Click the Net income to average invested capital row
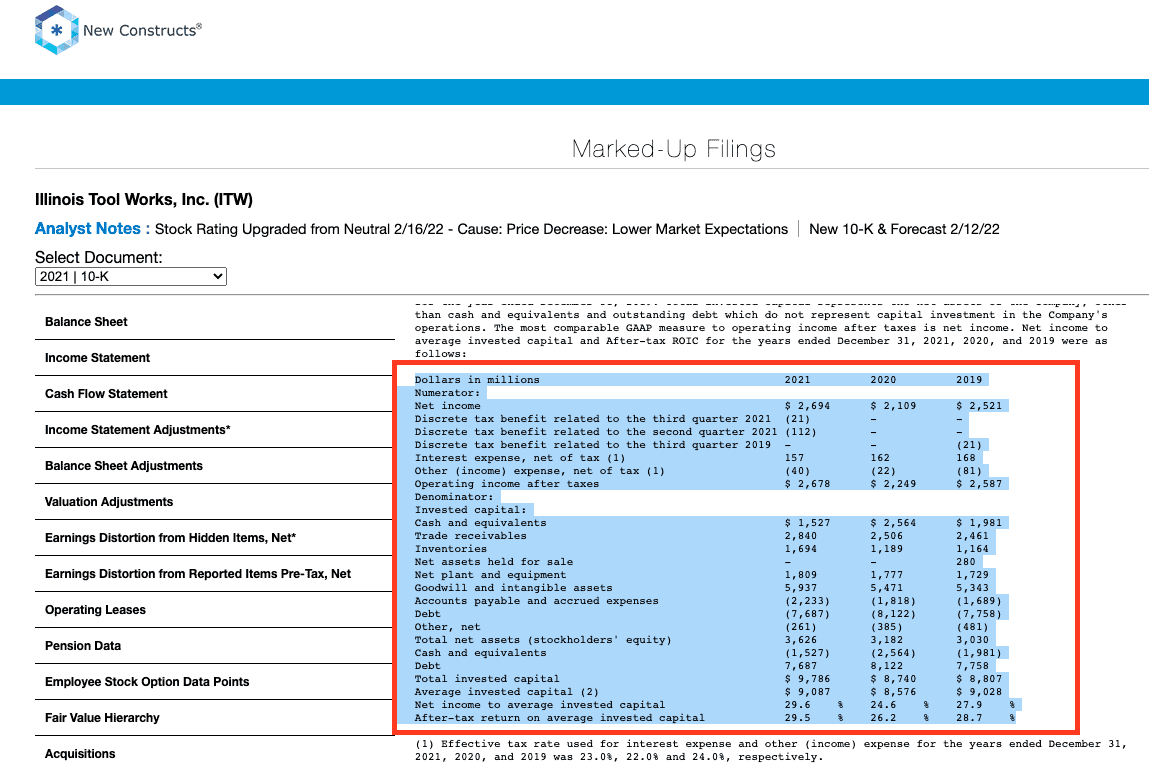1149x764 pixels. coord(540,705)
